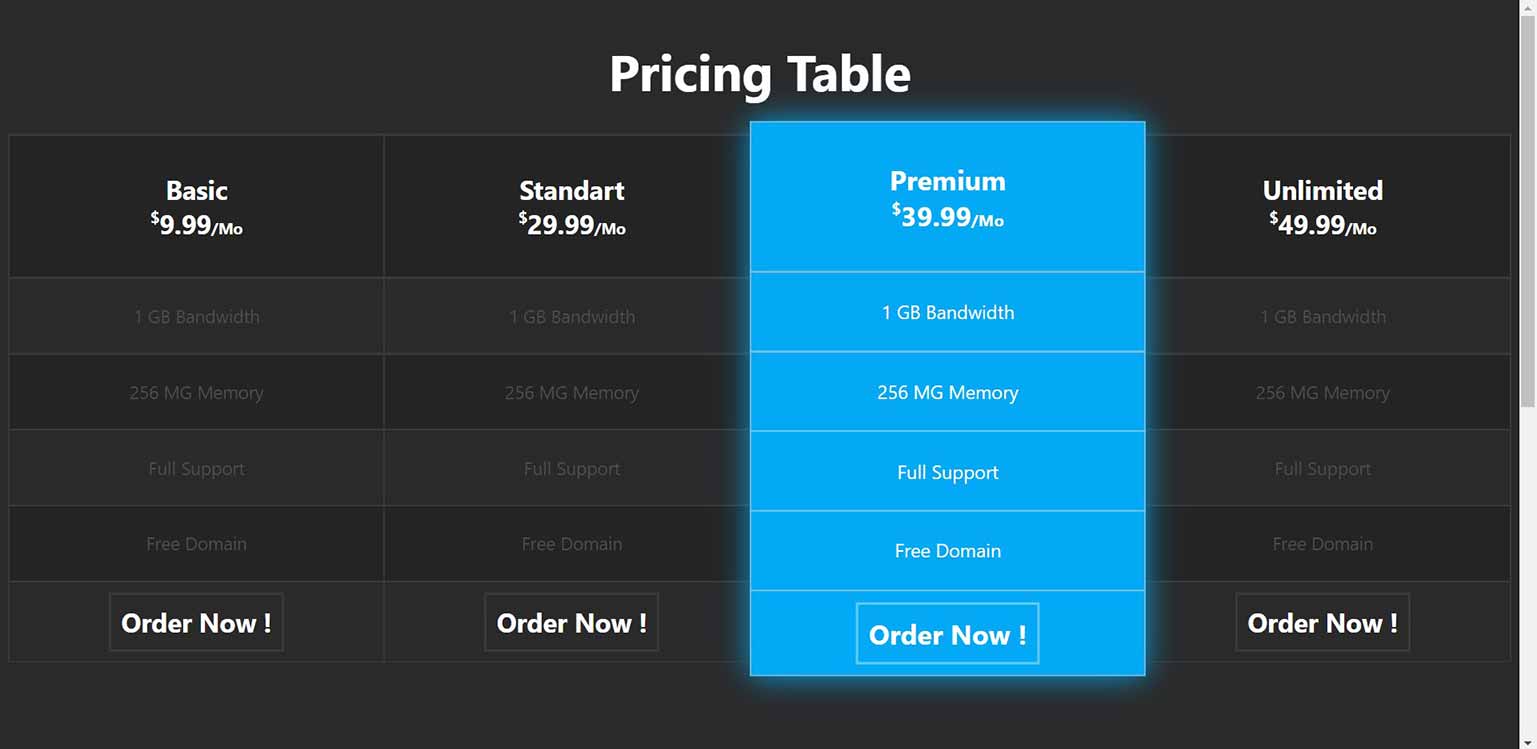
Task: Click Premium's Free Domain row
Action: pyautogui.click(x=947, y=551)
